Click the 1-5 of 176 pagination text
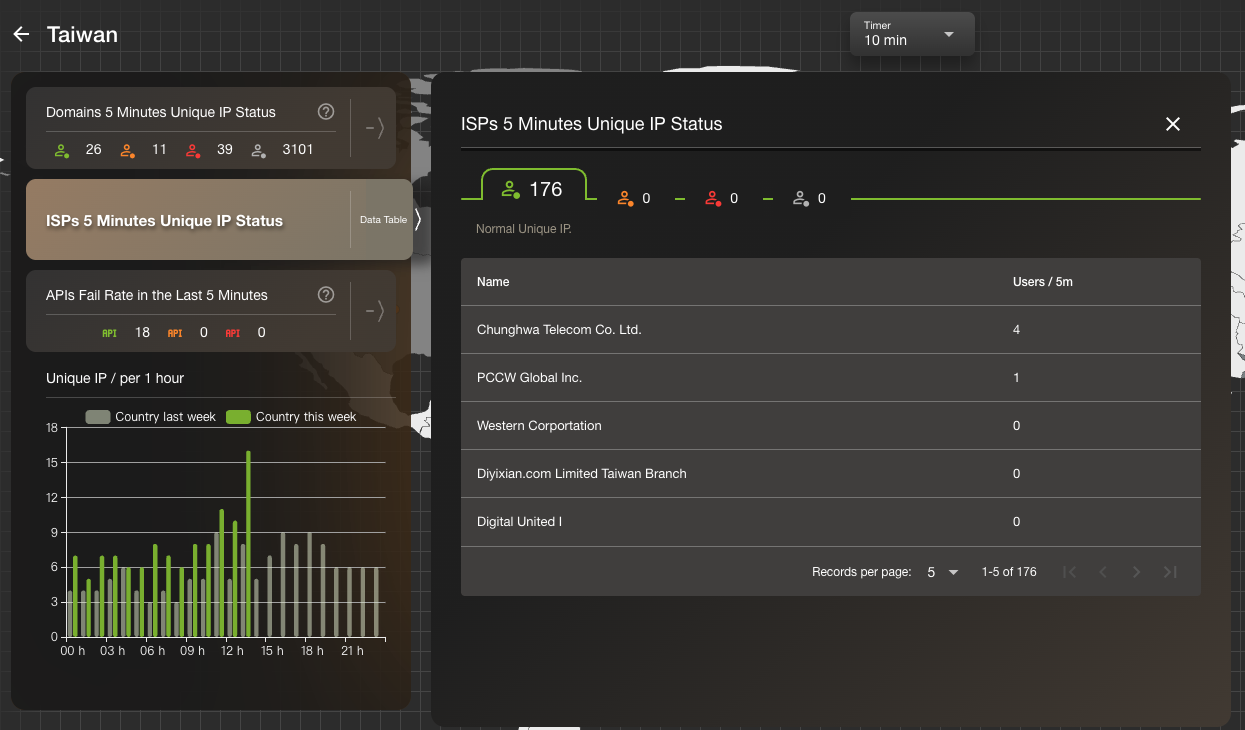Viewport: 1245px width, 730px height. tap(1009, 572)
